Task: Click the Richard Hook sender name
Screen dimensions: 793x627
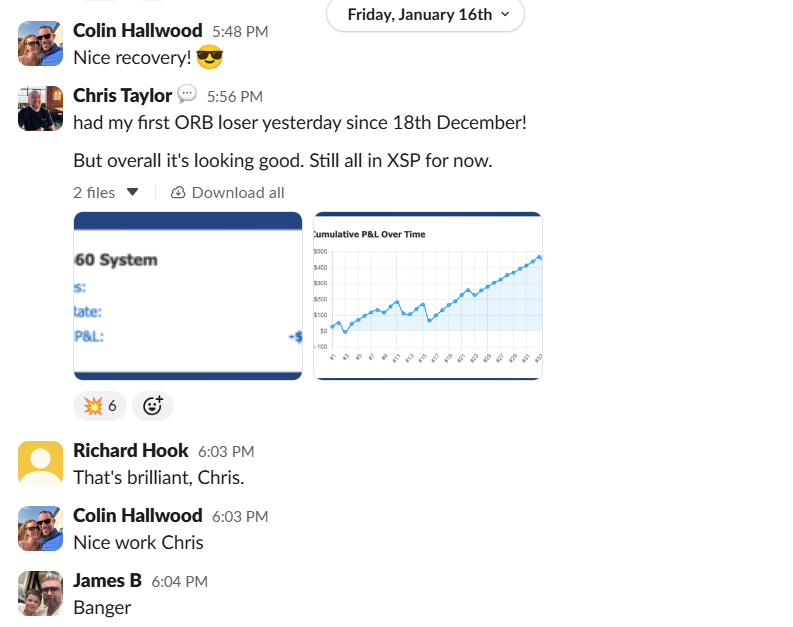Action: pos(131,451)
